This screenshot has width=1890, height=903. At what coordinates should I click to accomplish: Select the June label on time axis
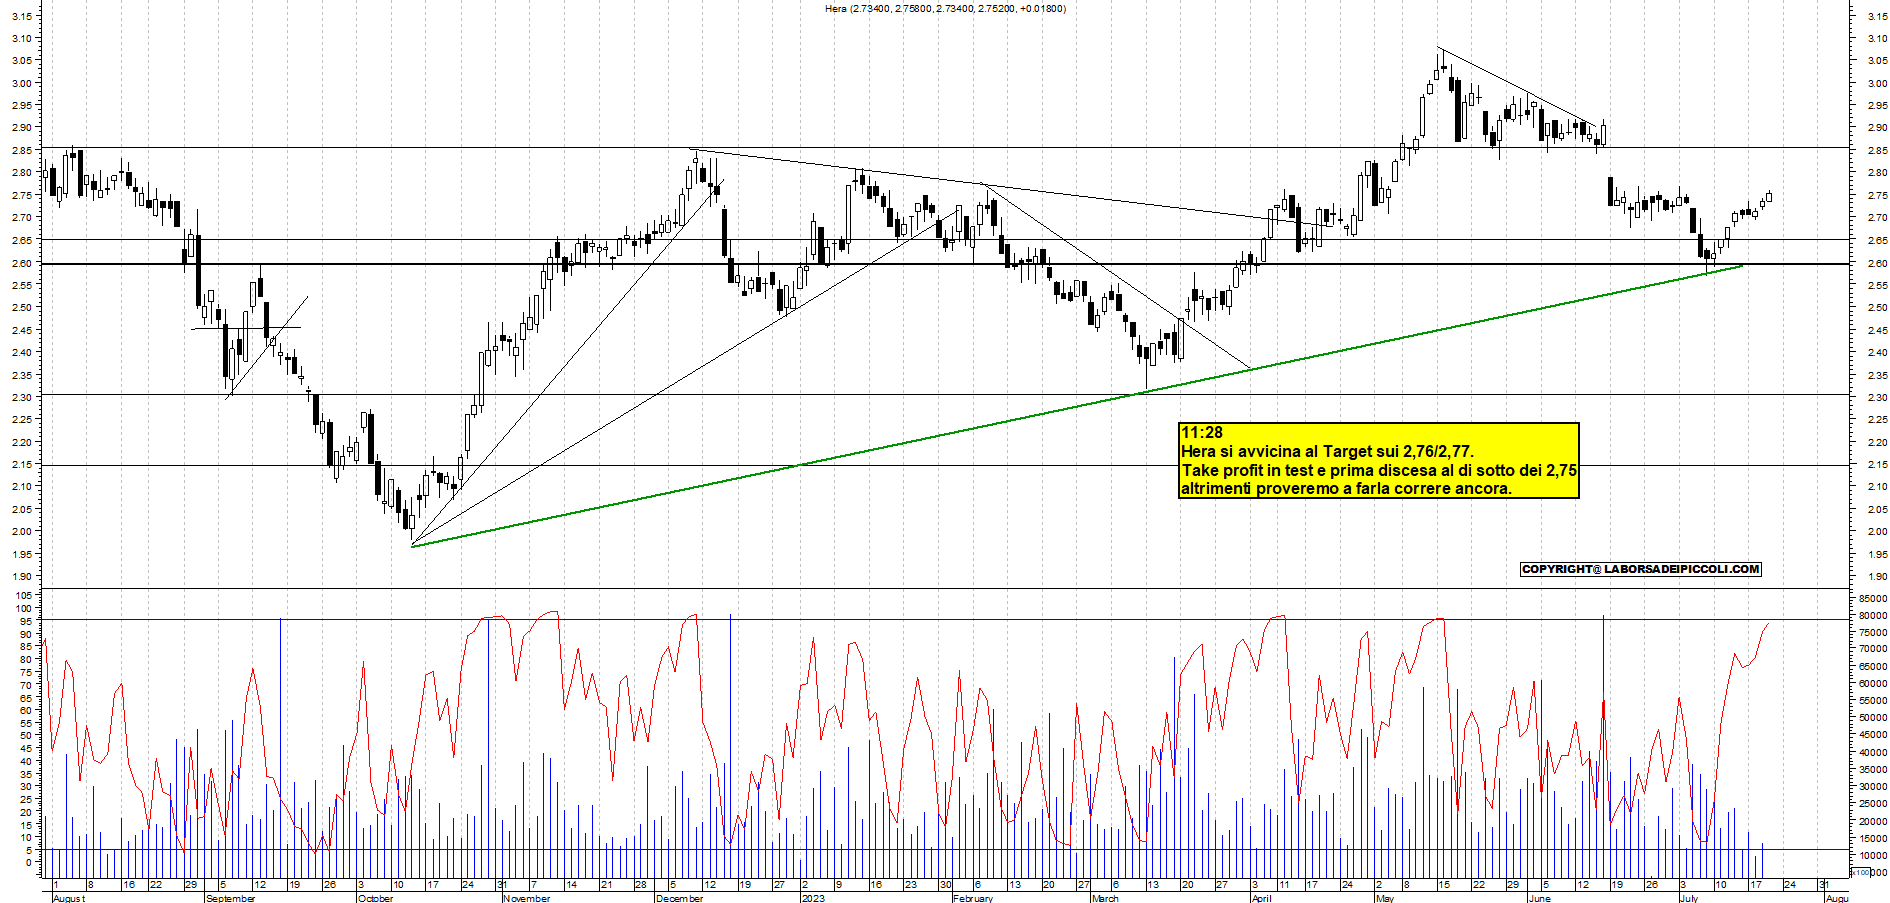coord(1539,898)
